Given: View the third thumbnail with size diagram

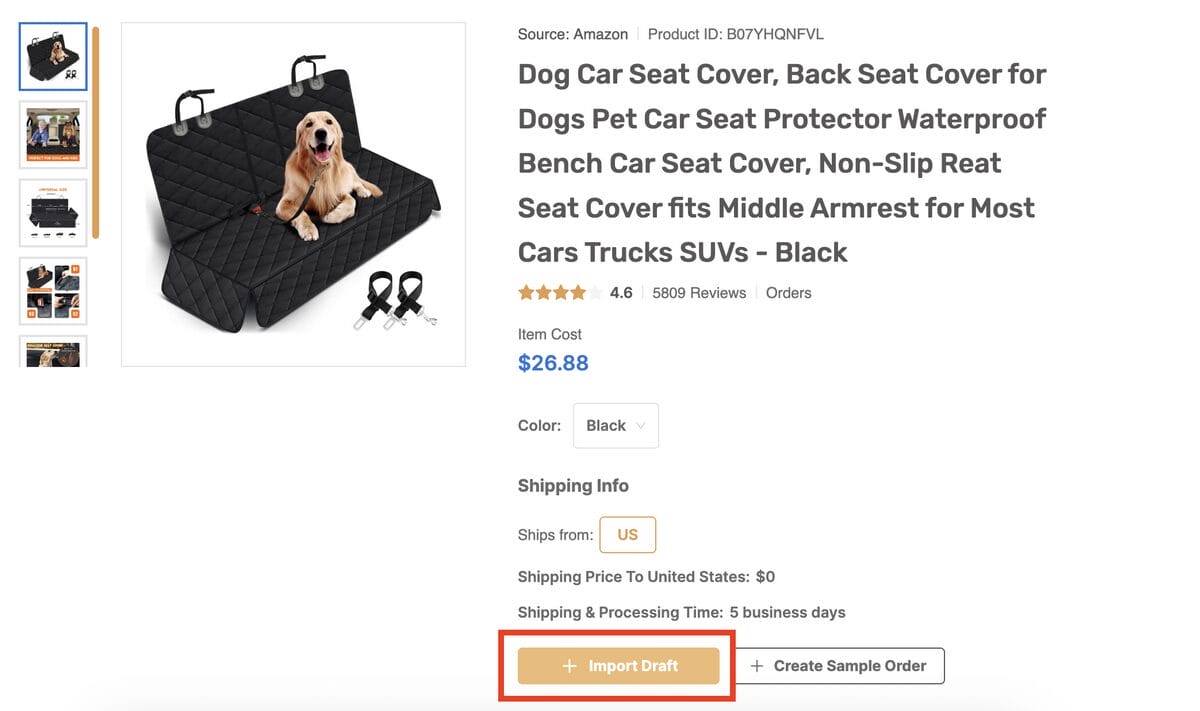Looking at the screenshot, I should 53,213.
